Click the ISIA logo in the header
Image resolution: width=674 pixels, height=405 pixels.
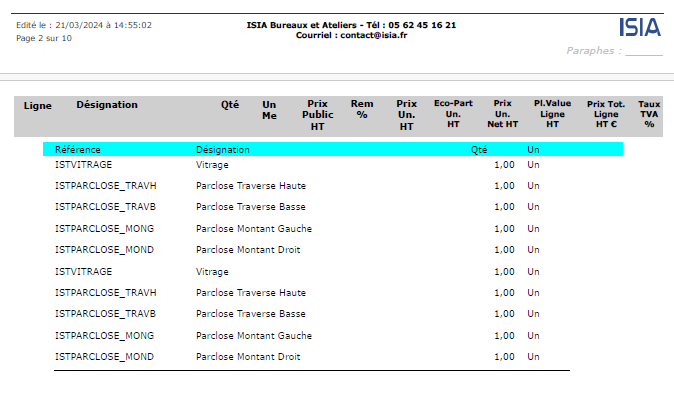(x=640, y=27)
